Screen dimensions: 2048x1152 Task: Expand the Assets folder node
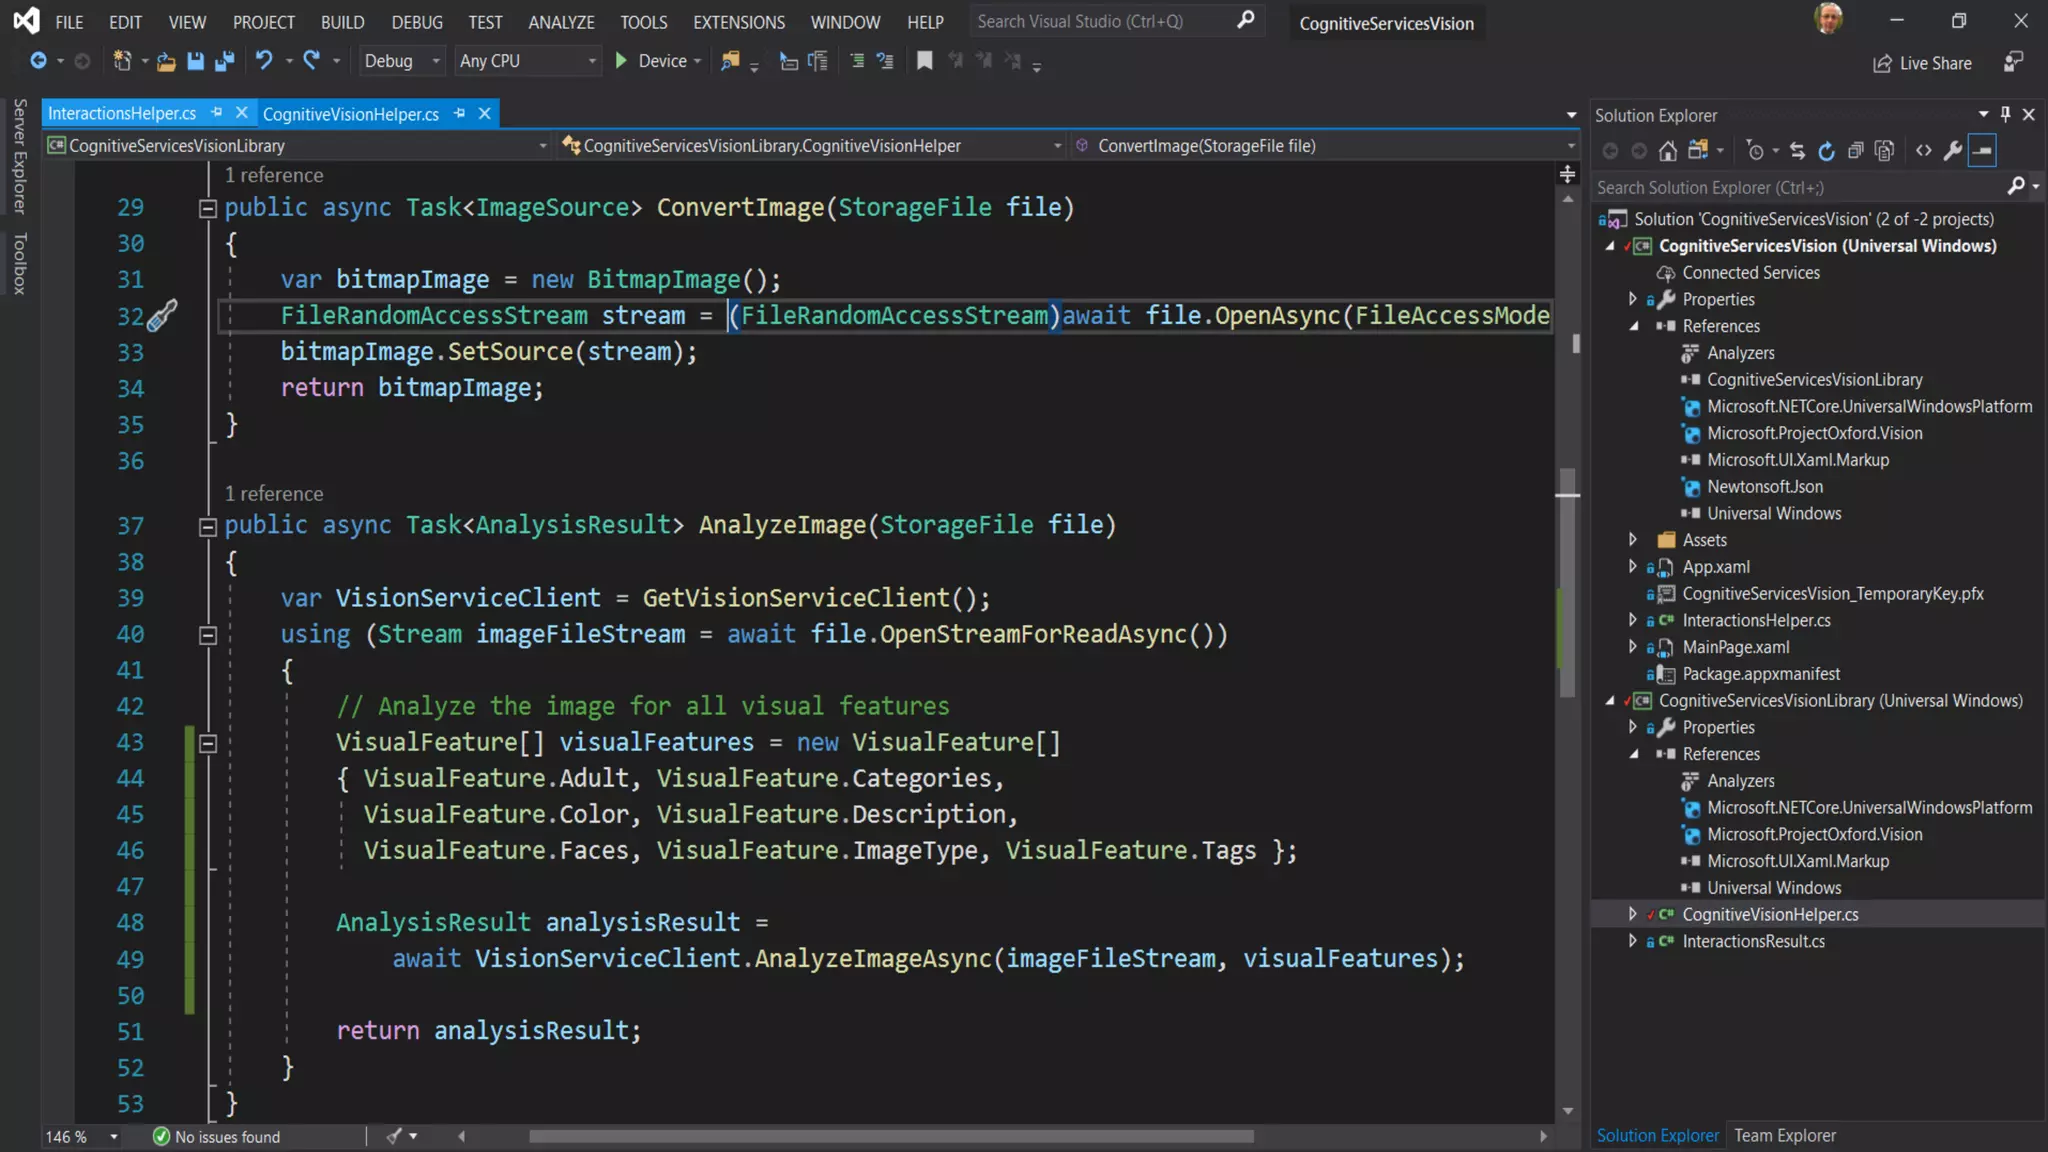pyautogui.click(x=1632, y=540)
